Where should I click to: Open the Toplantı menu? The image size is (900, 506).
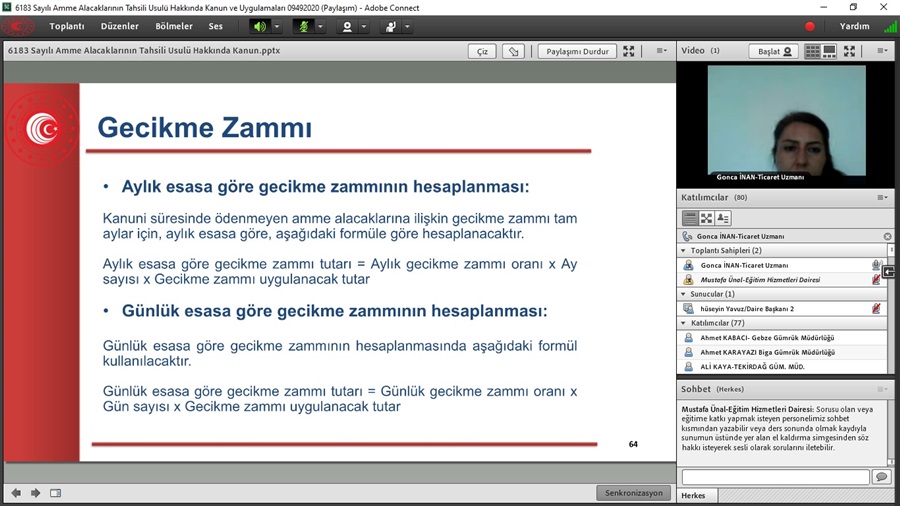click(x=67, y=26)
